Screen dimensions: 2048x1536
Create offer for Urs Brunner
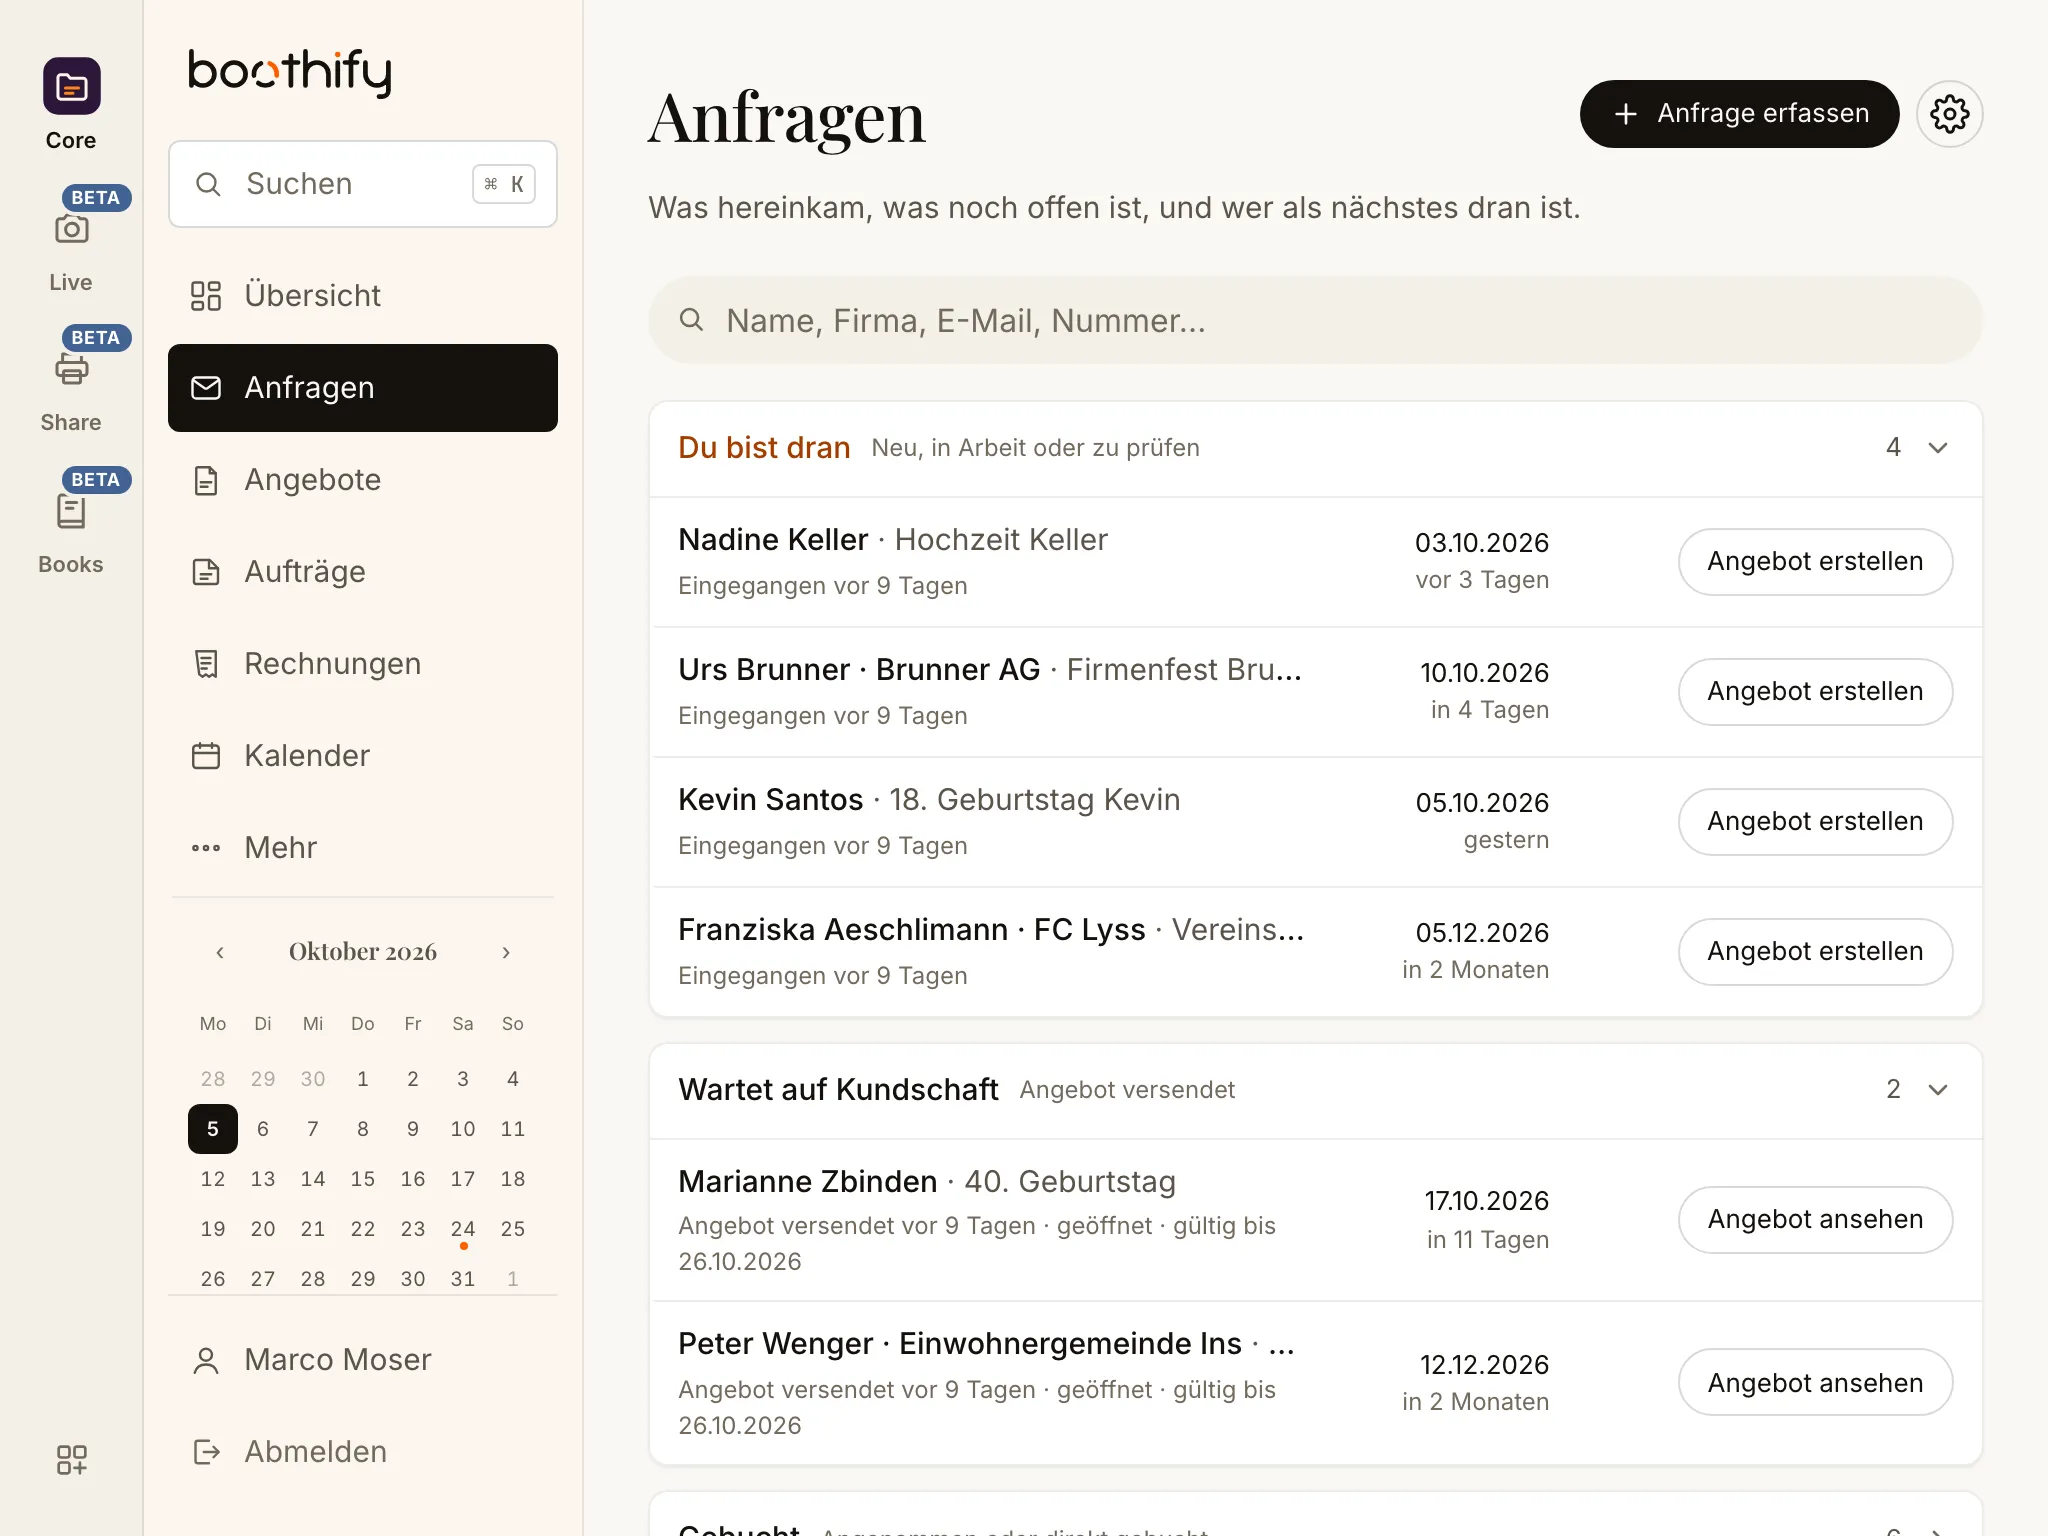click(1815, 692)
